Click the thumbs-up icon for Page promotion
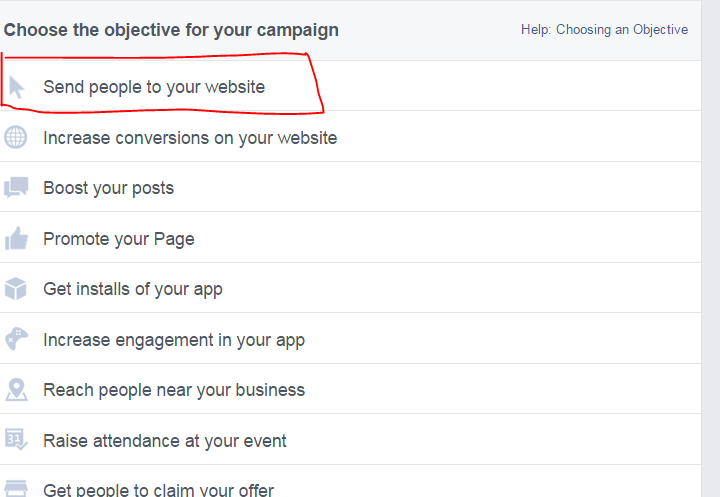Viewport: 720px width, 497px height. pyautogui.click(x=16, y=238)
